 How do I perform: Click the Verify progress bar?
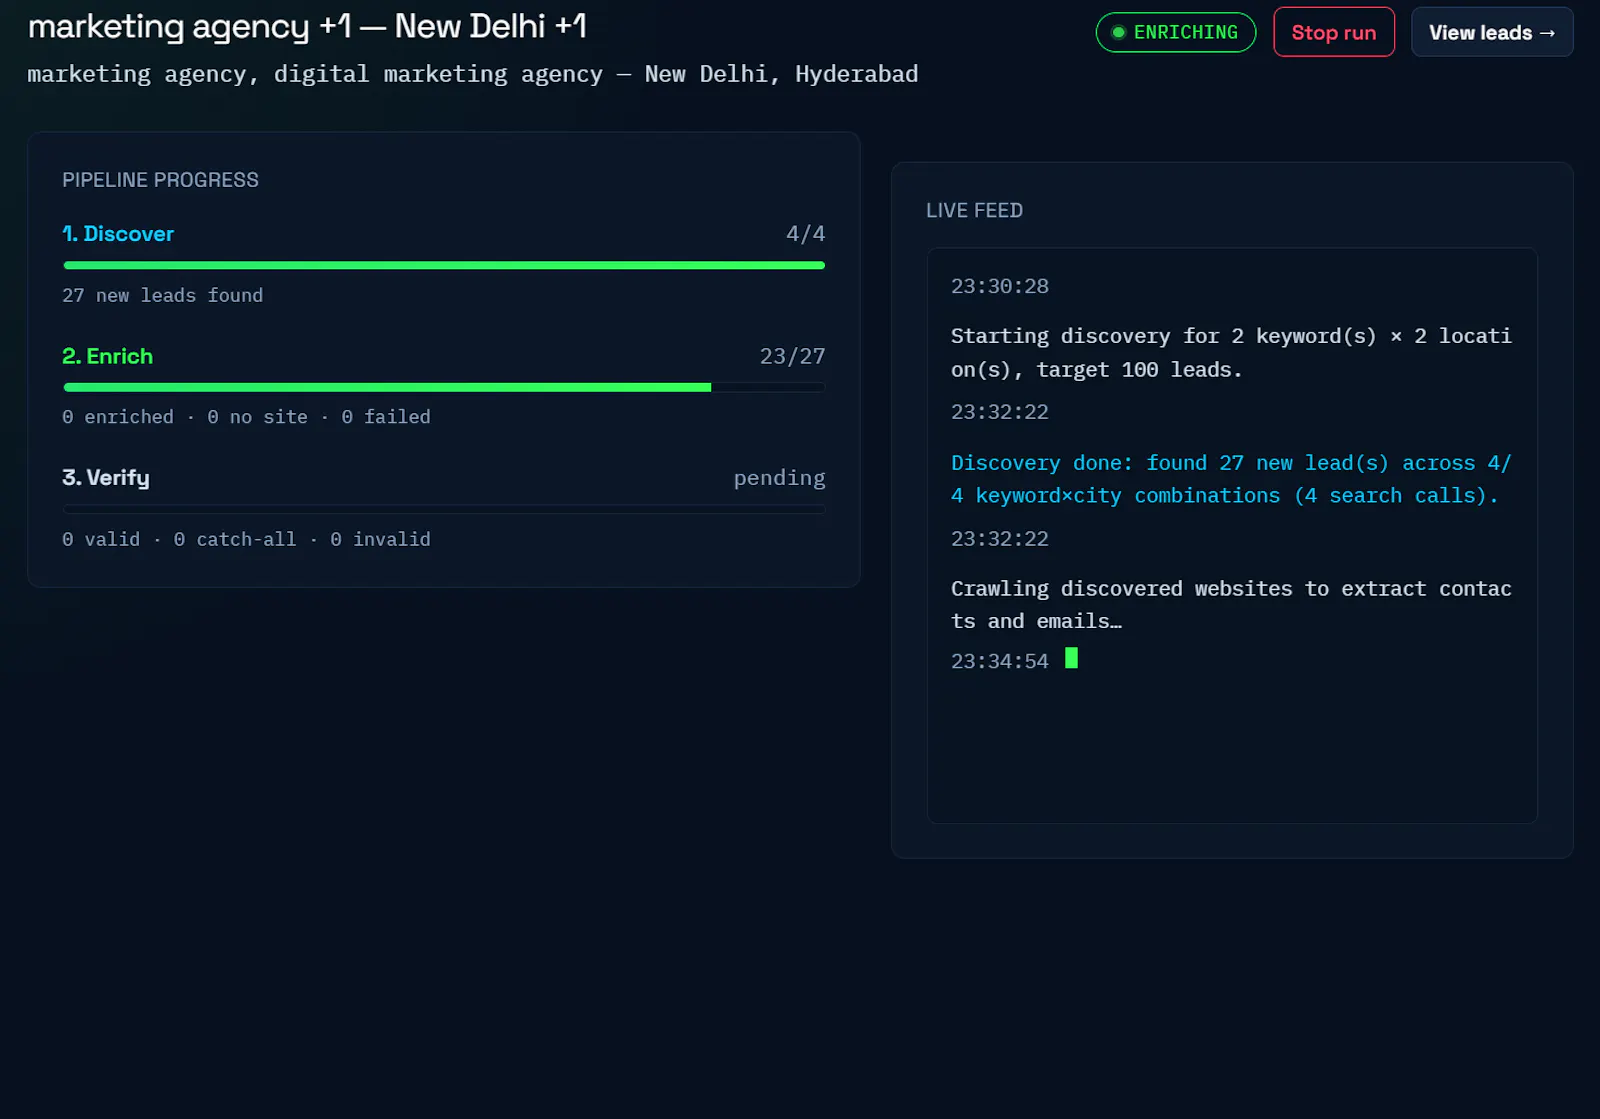444,509
